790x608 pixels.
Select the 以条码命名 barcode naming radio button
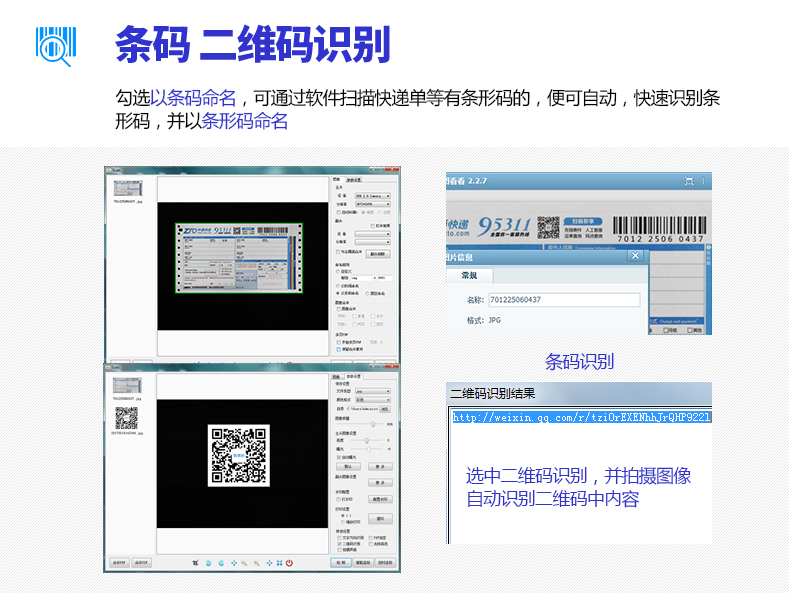tap(338, 293)
